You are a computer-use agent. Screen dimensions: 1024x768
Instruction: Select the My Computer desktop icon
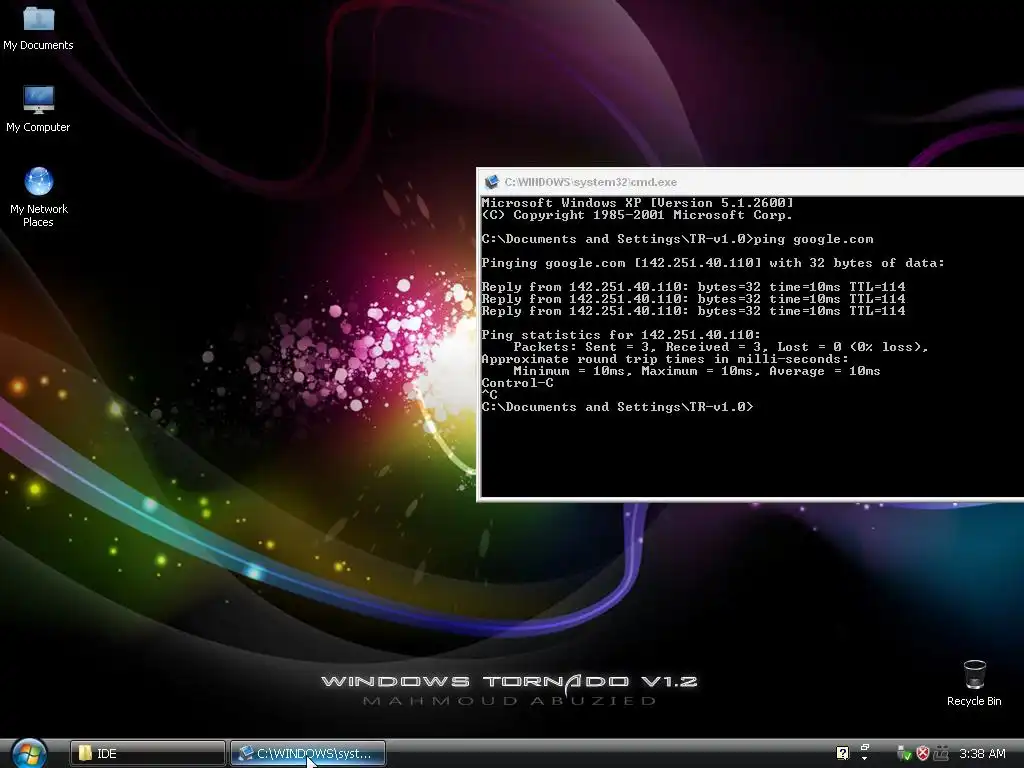[x=38, y=109]
